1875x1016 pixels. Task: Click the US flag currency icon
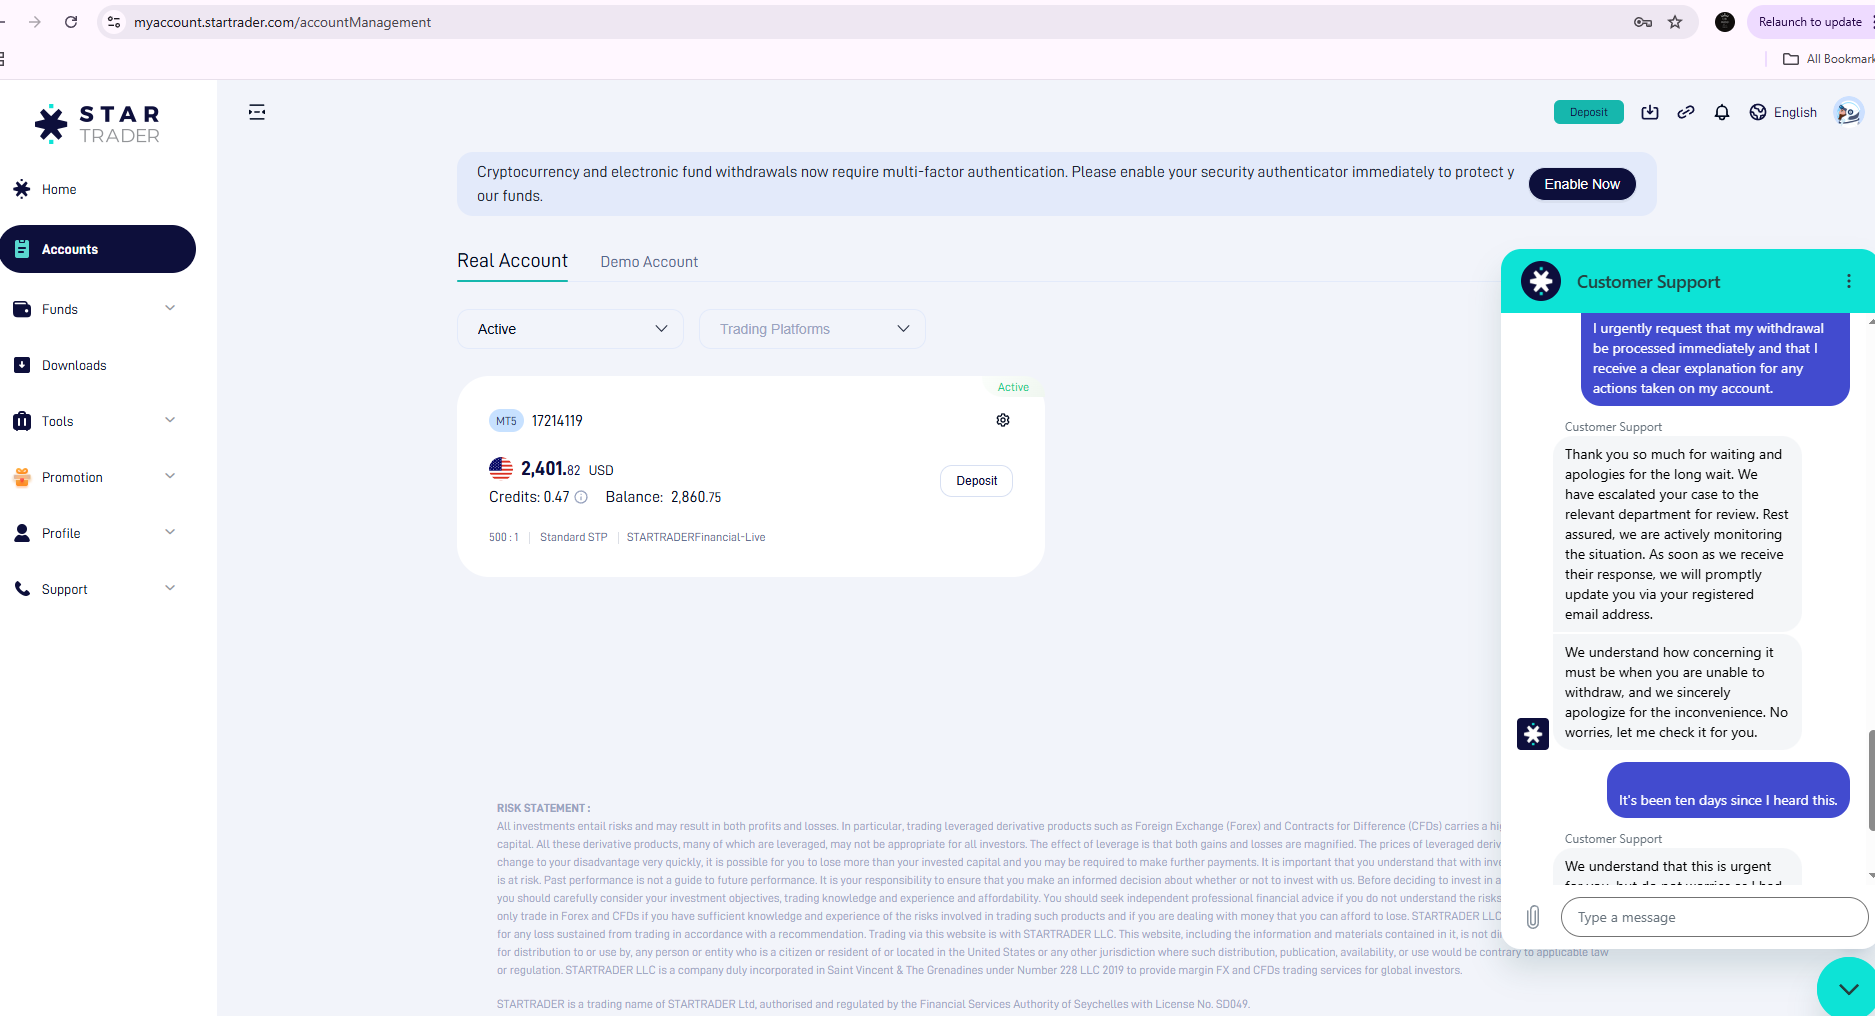click(x=501, y=468)
